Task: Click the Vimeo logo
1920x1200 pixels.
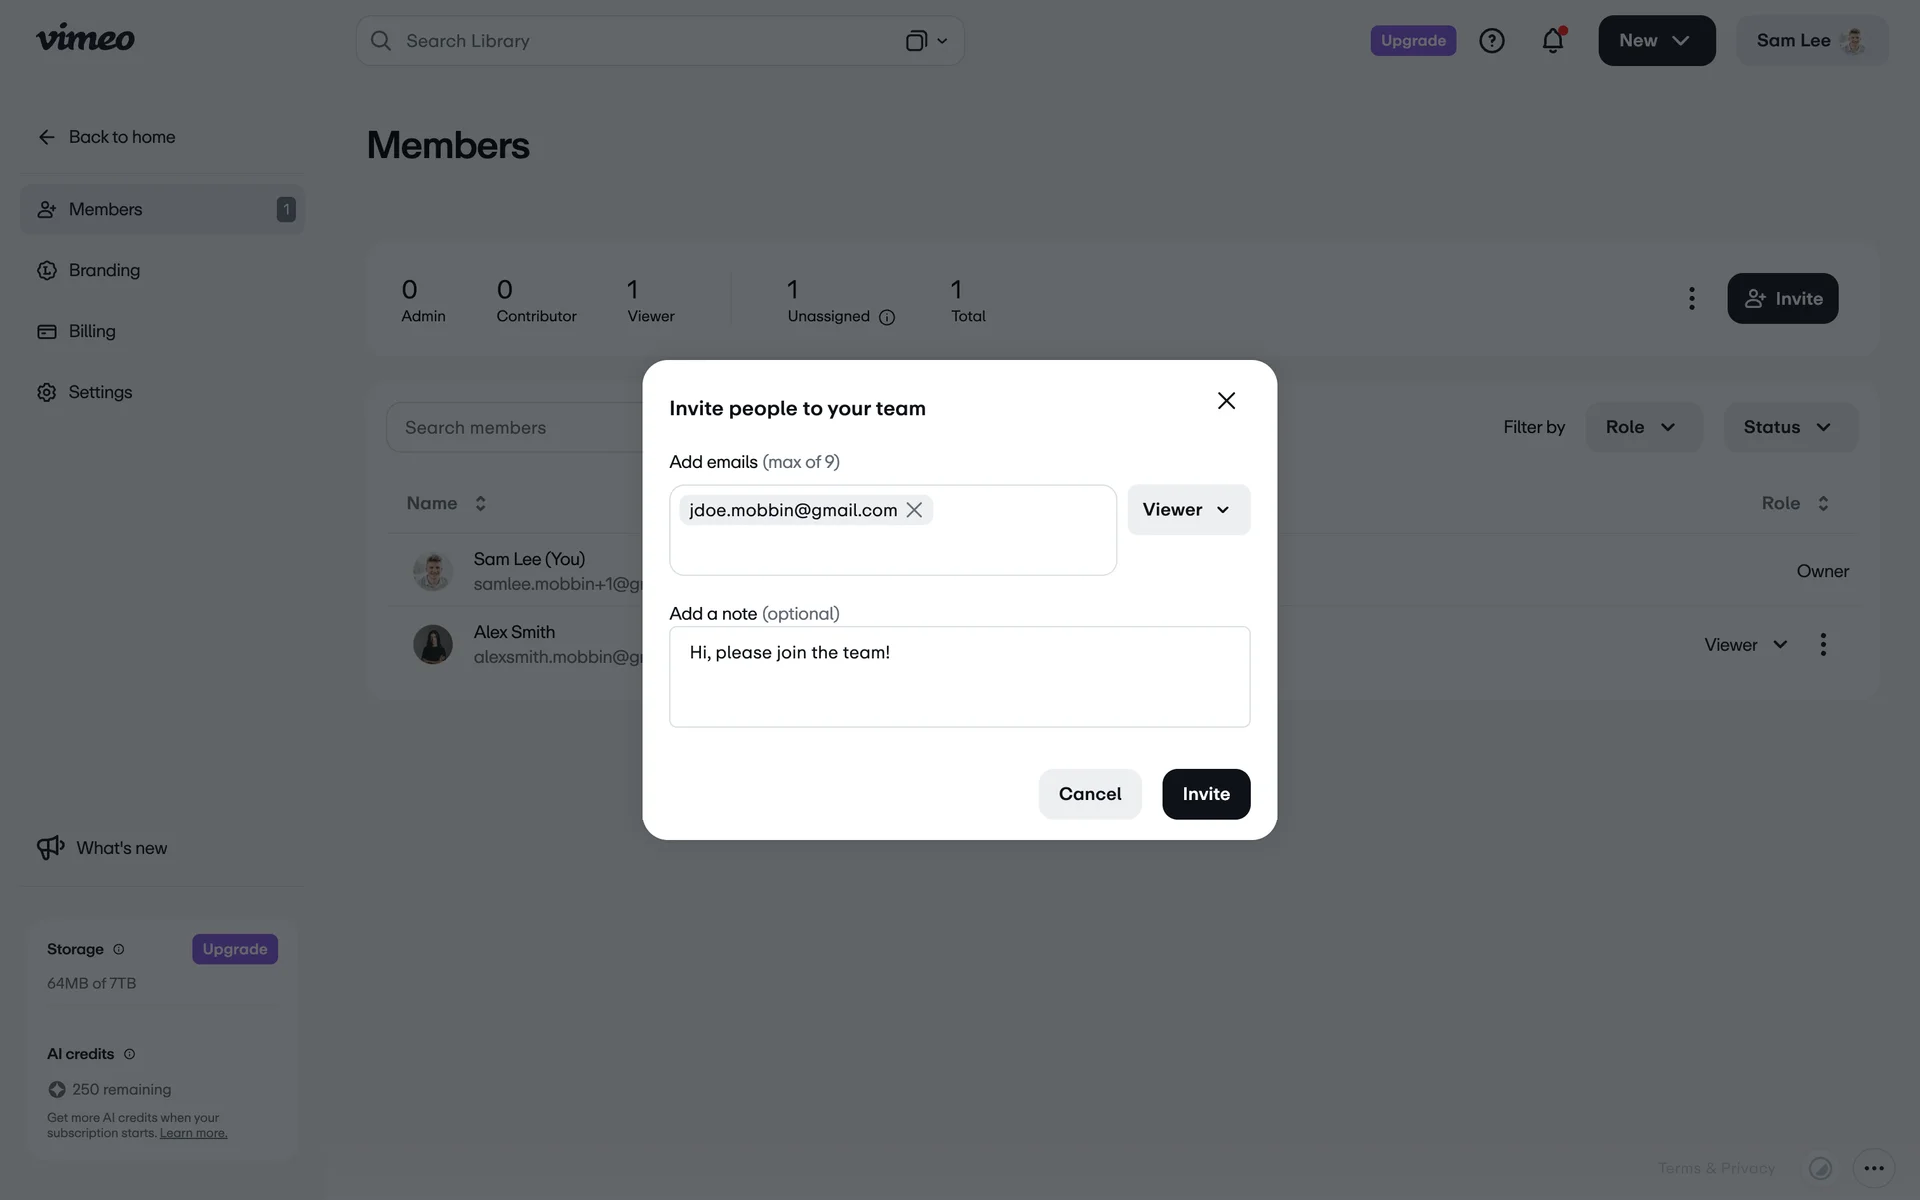Action: click(85, 39)
